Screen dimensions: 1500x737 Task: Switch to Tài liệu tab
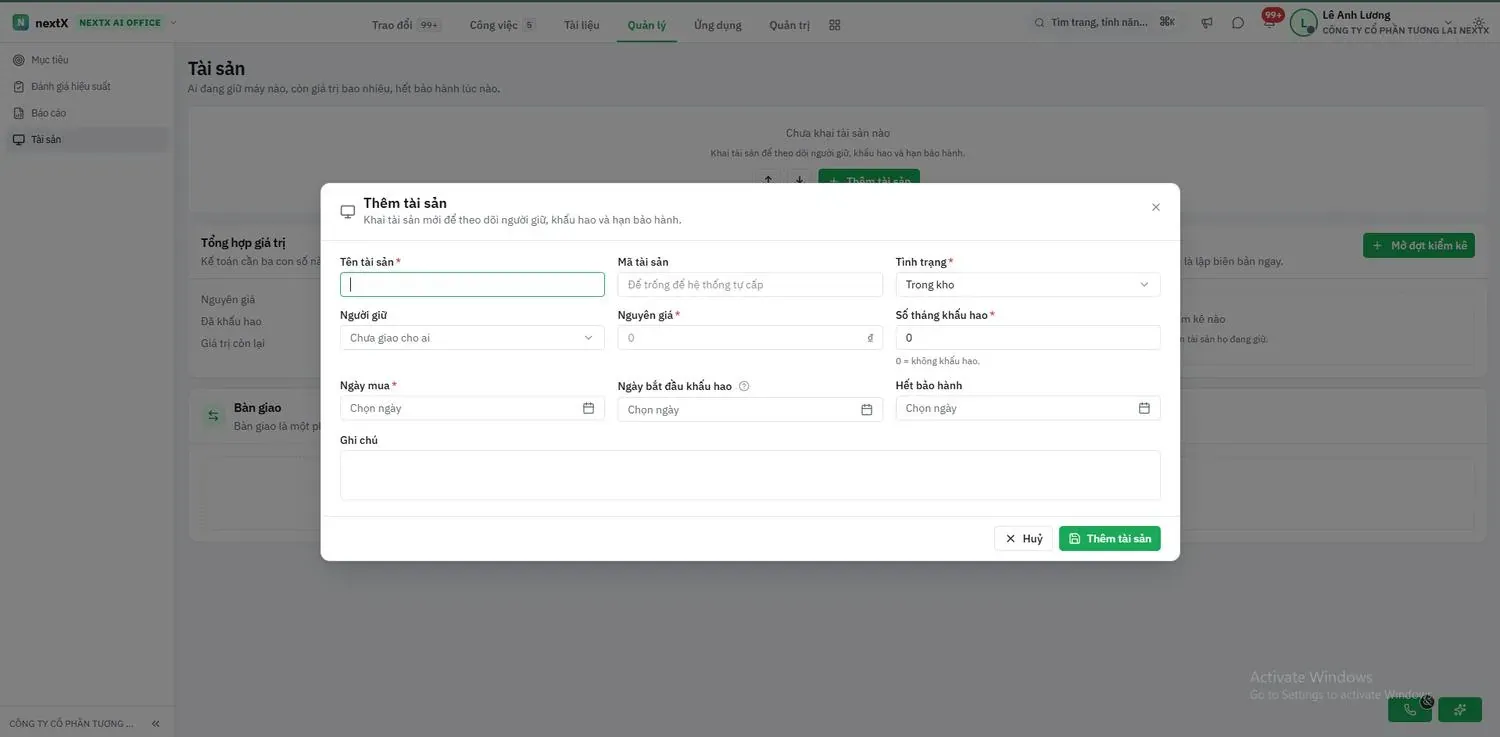point(582,25)
